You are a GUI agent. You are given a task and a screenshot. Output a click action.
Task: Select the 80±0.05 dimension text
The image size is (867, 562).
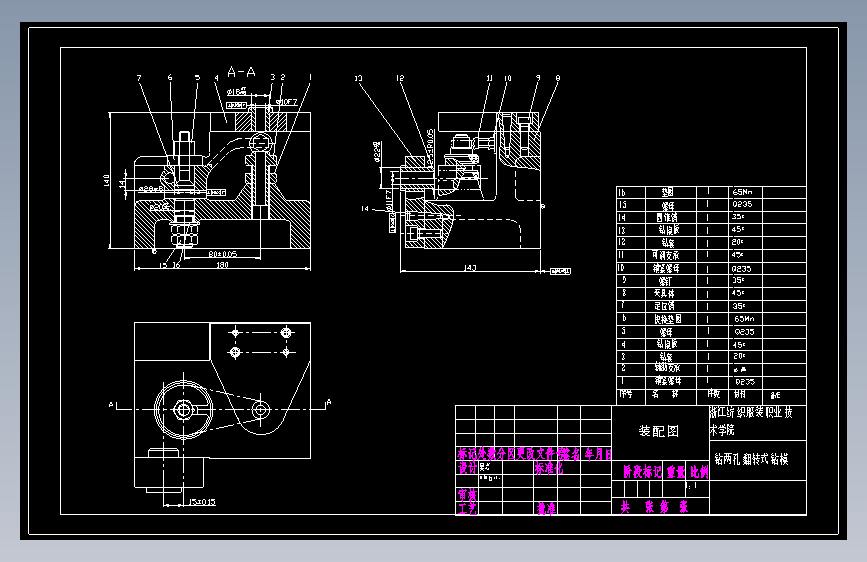(x=223, y=254)
